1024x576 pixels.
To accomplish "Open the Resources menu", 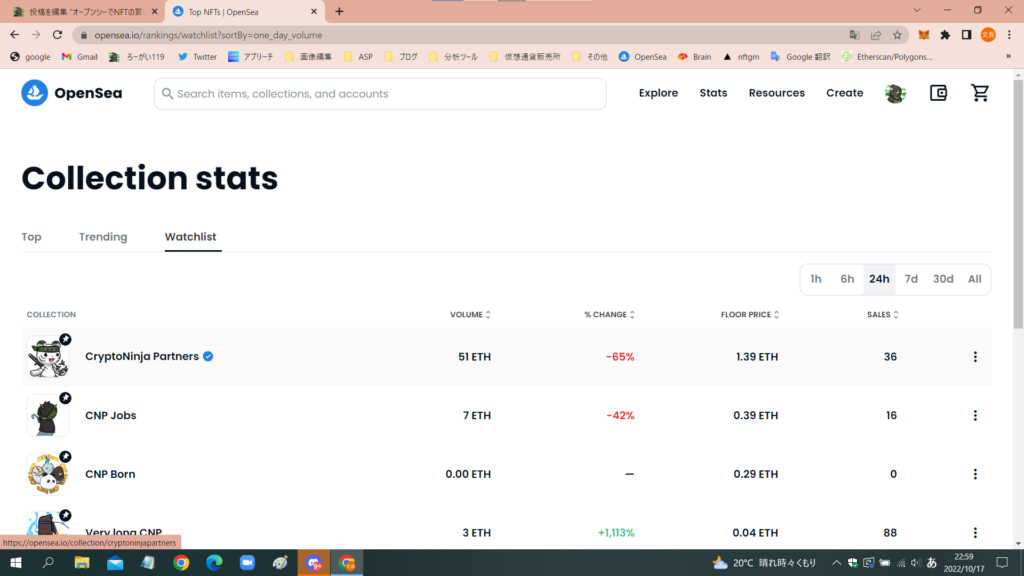I will (x=776, y=93).
